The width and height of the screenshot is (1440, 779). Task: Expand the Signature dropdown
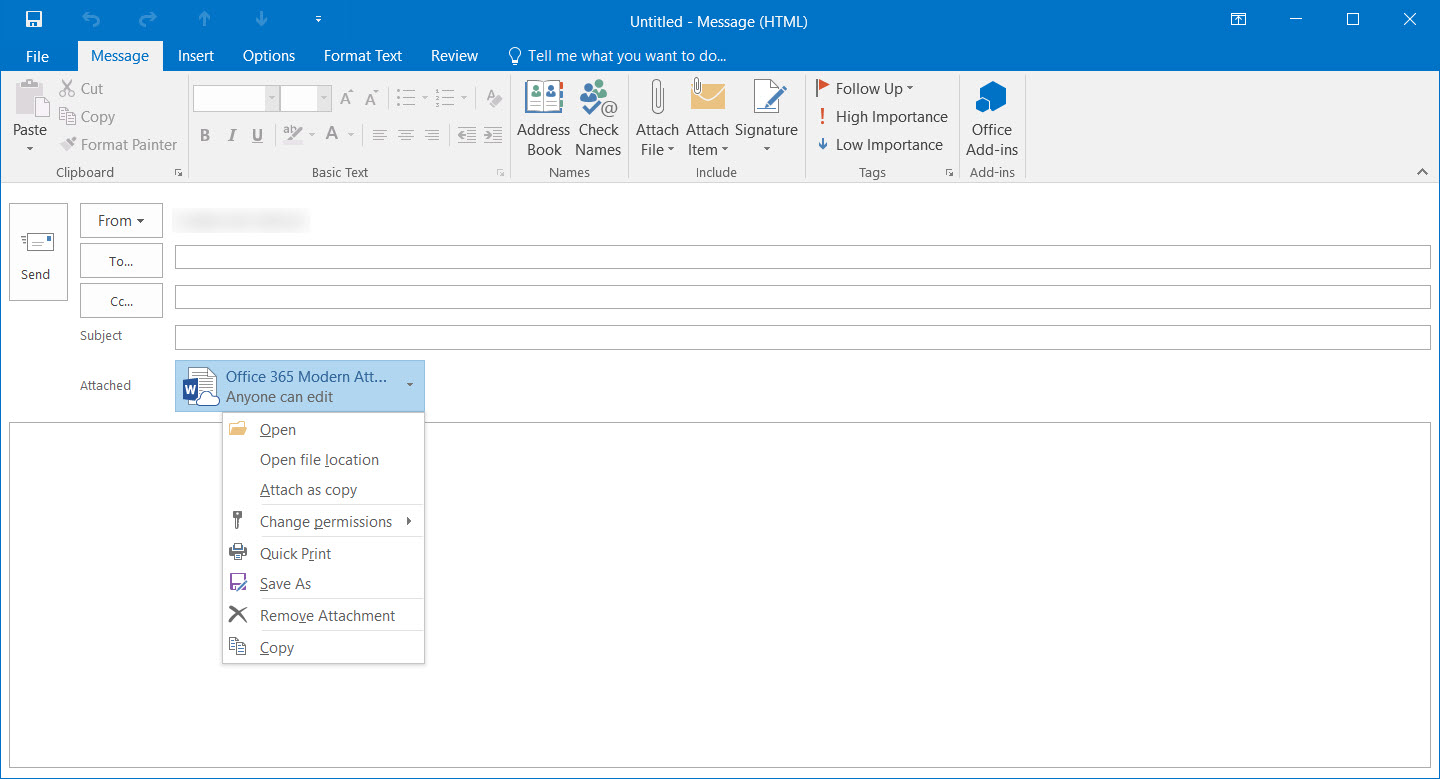tap(766, 150)
